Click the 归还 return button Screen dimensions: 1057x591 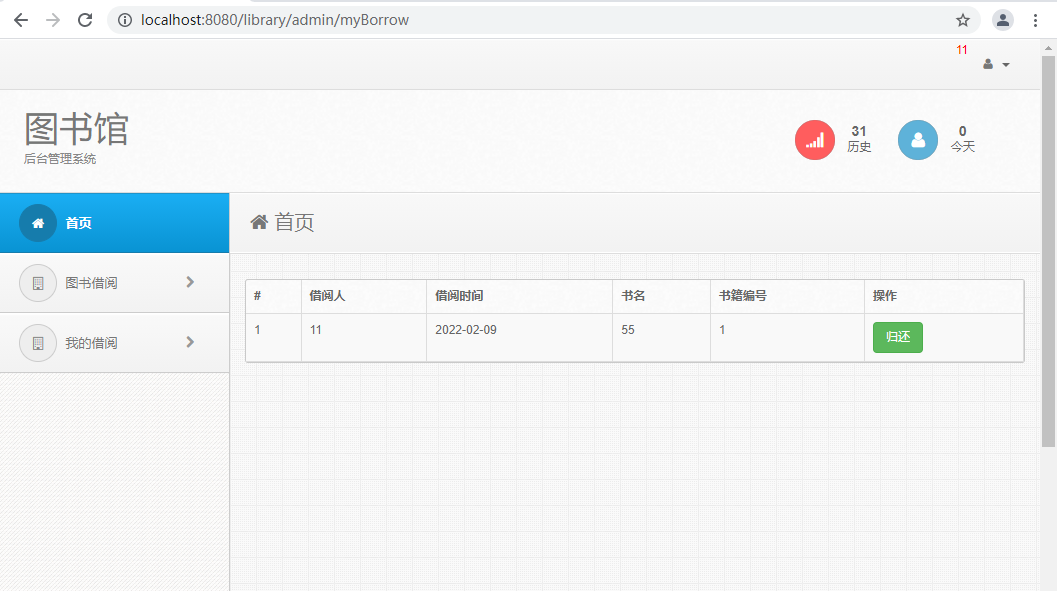897,337
